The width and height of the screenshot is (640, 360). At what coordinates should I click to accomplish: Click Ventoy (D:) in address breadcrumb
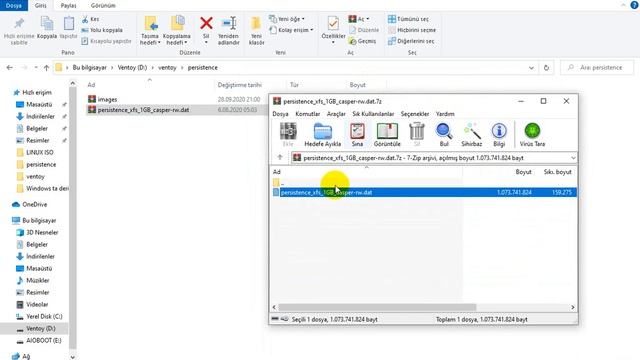pos(132,68)
